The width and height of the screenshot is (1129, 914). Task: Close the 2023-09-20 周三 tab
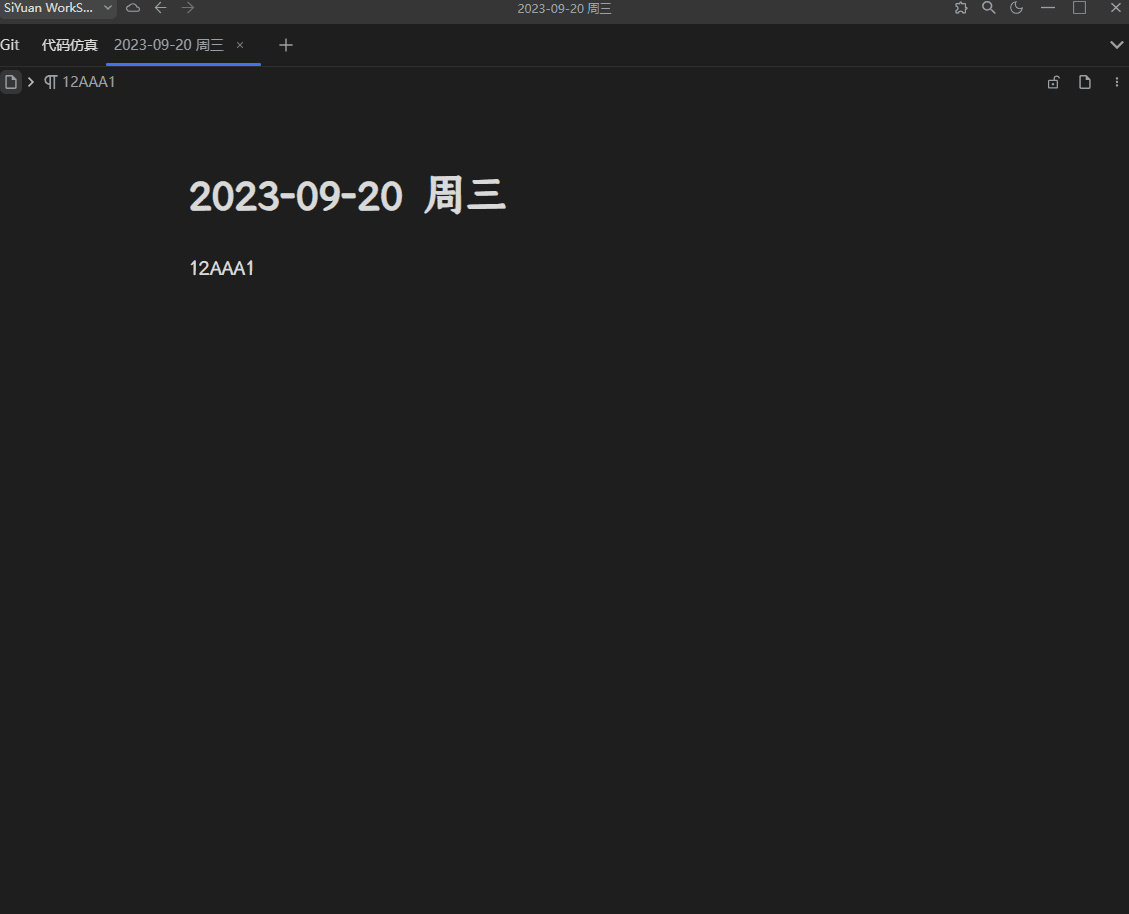pos(240,45)
